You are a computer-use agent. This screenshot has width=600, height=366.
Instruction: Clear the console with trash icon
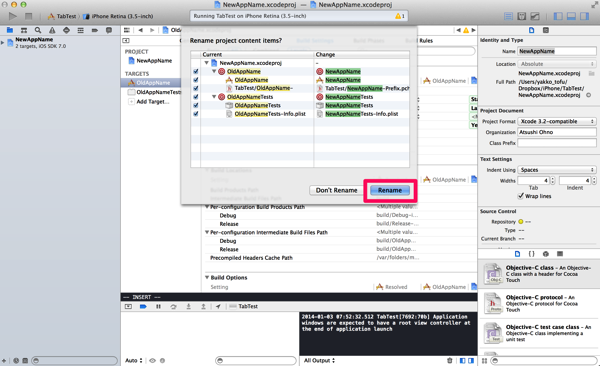coord(450,360)
